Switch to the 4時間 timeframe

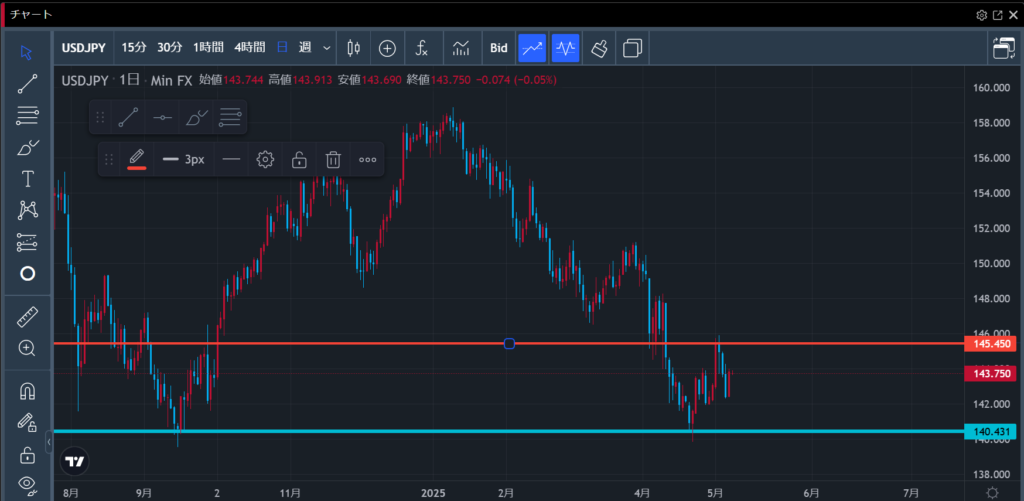(249, 48)
